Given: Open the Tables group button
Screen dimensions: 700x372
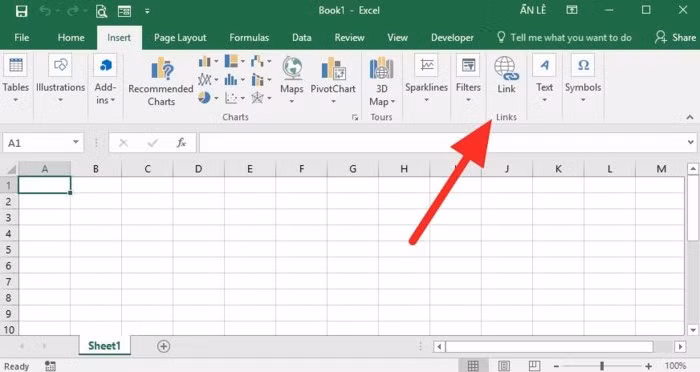Looking at the screenshot, I should tap(16, 79).
